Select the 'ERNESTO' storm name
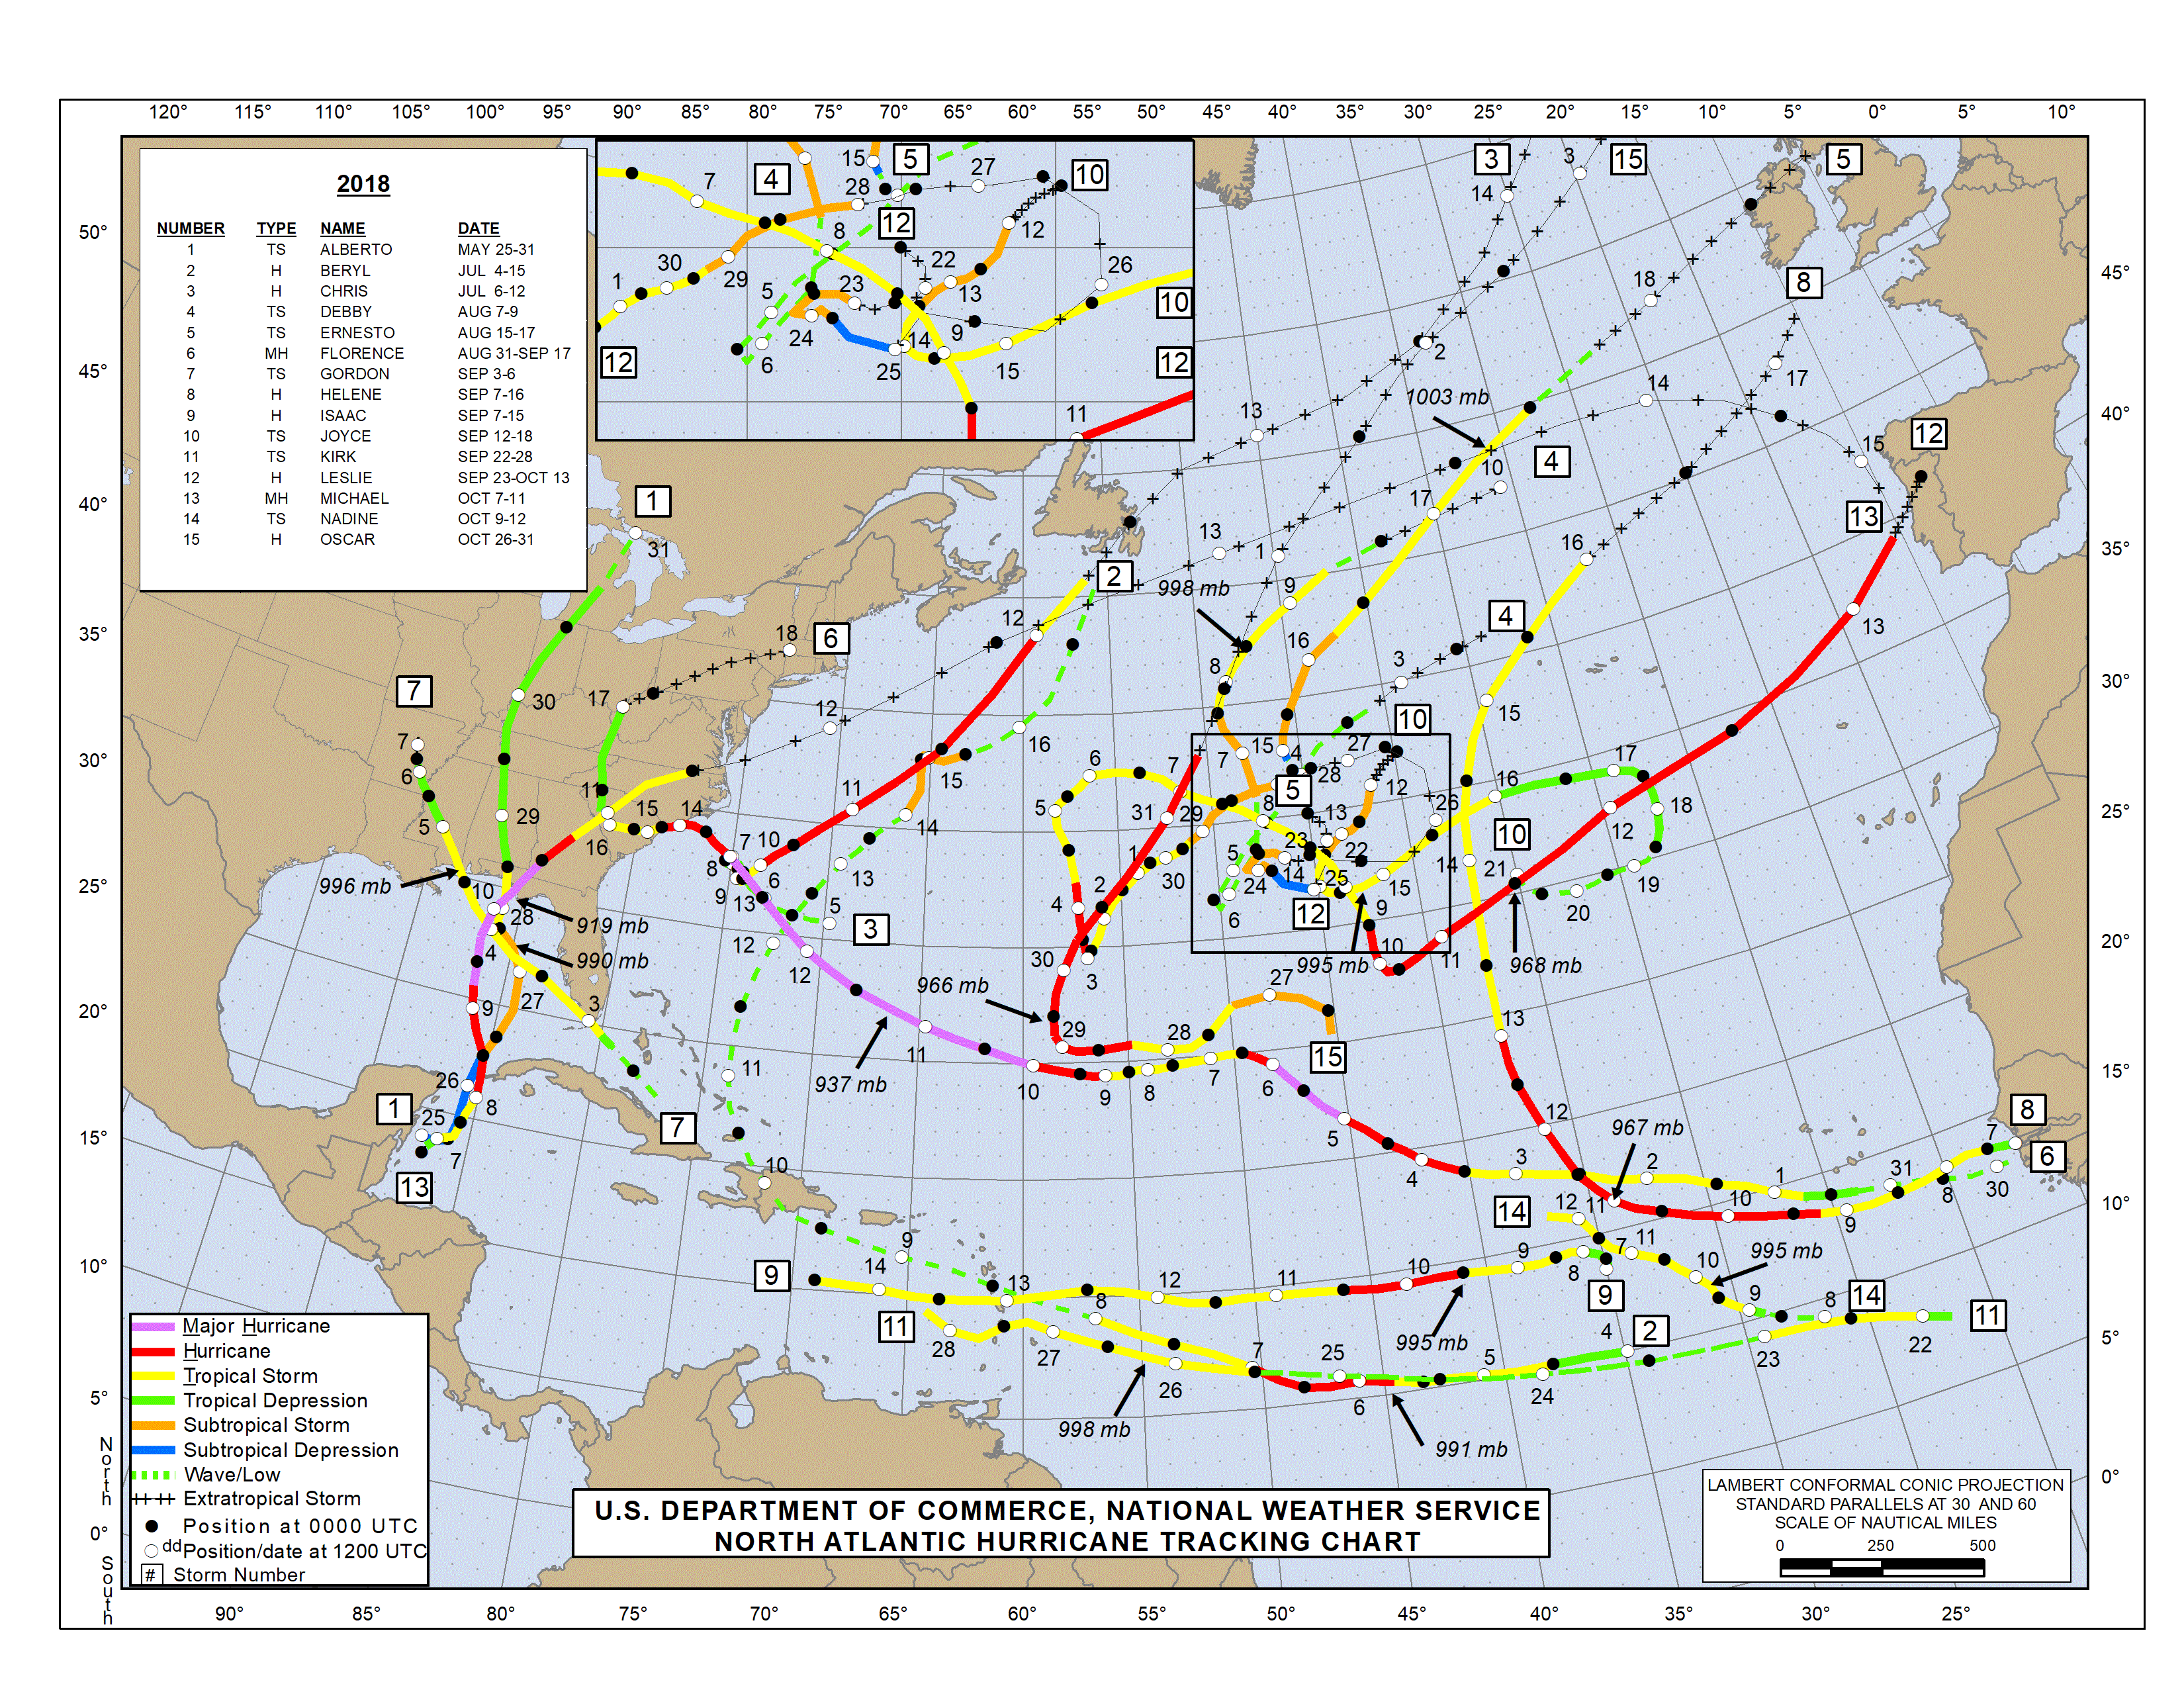 (x=357, y=332)
